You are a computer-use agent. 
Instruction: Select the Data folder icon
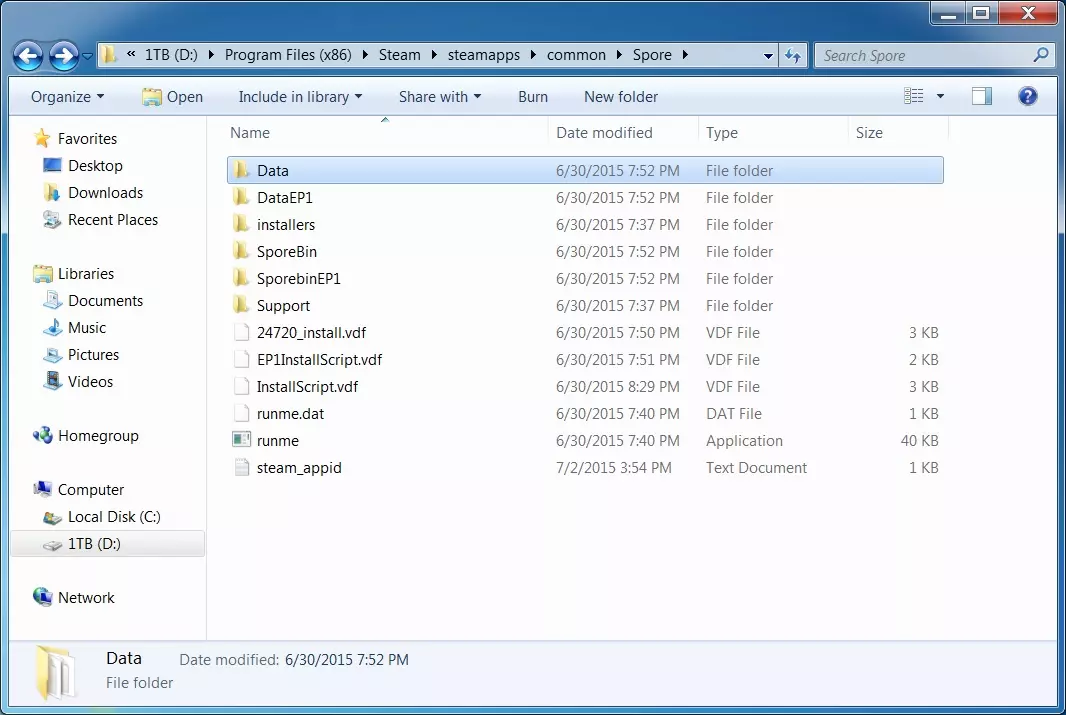[241, 170]
